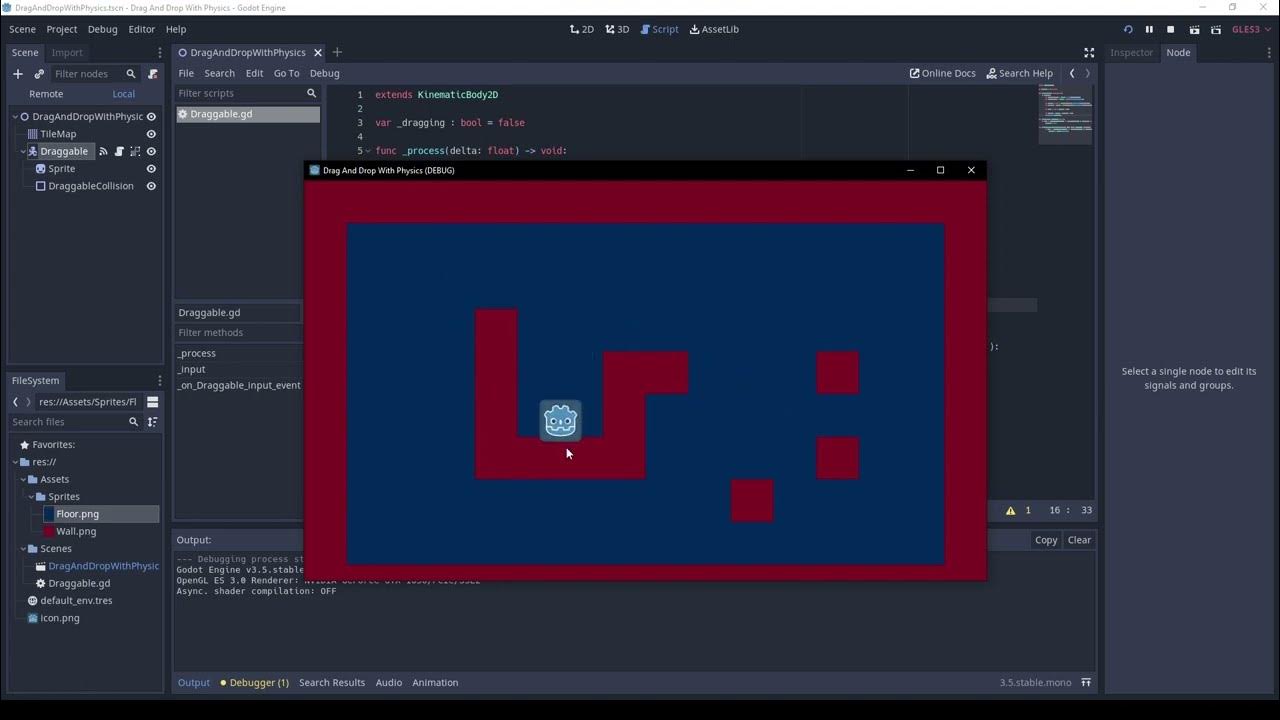
Task: Switch scene tree to Remote
Action: point(46,94)
